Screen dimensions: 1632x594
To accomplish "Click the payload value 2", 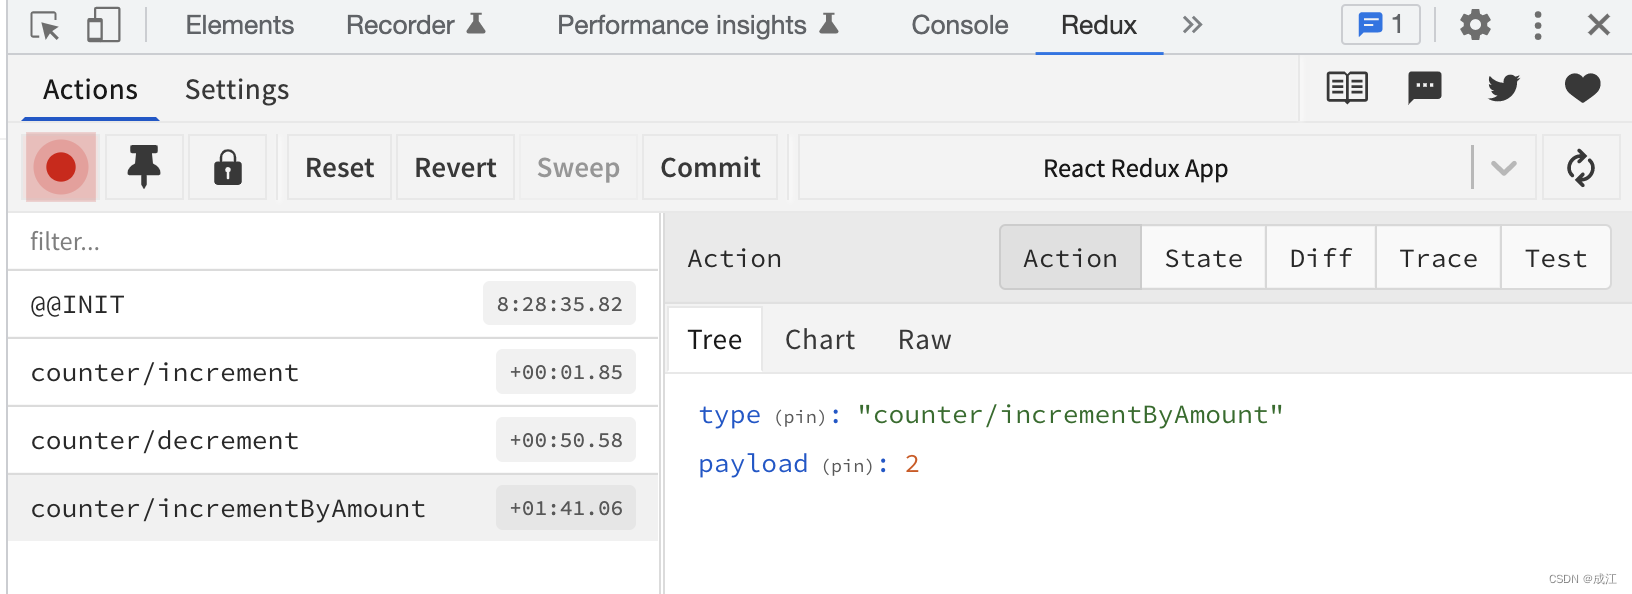I will [912, 464].
